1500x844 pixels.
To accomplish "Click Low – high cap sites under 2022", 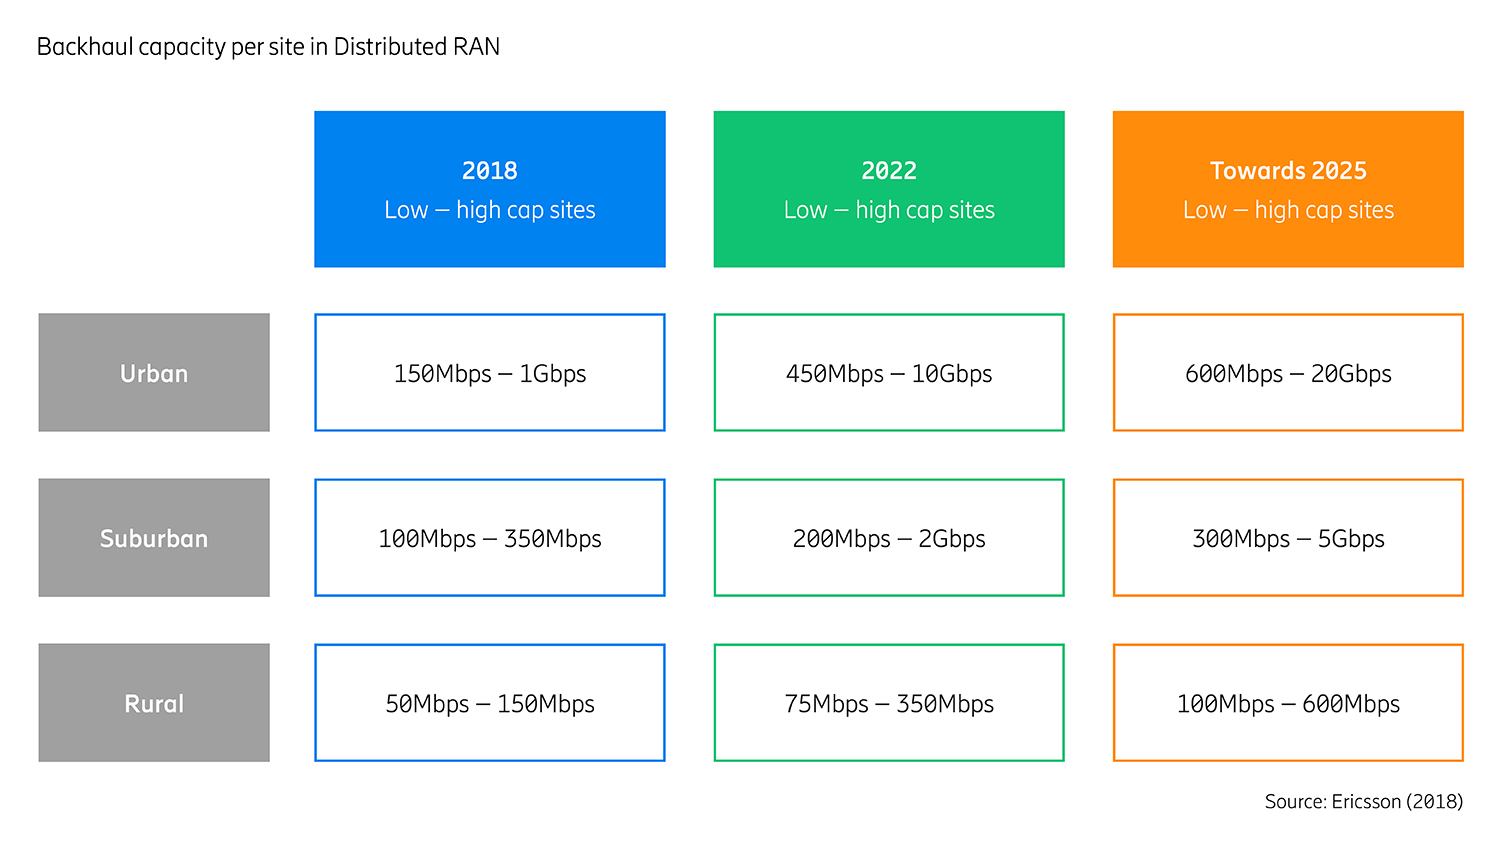I will point(888,210).
